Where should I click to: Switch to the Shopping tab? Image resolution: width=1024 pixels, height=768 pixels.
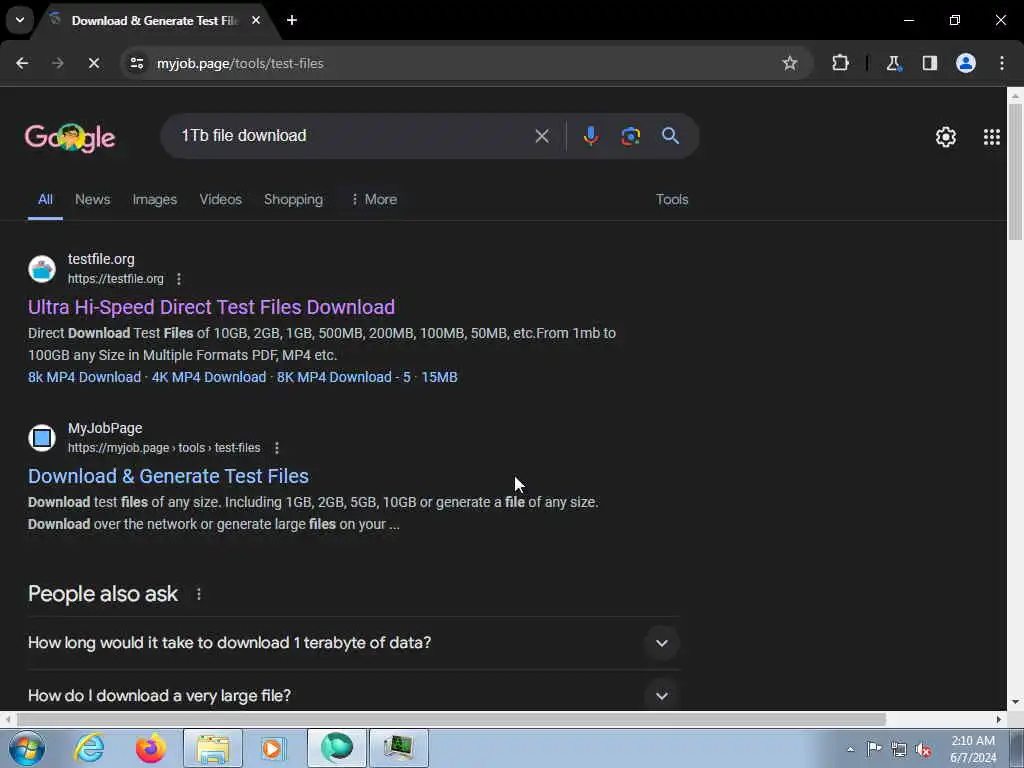point(293,199)
